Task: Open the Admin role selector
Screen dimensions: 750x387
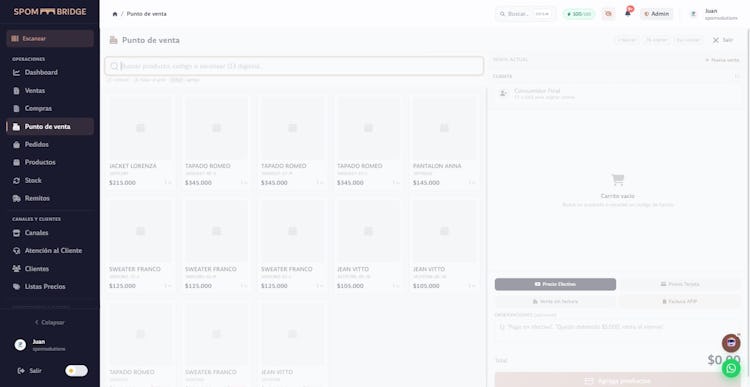Action: [x=656, y=14]
